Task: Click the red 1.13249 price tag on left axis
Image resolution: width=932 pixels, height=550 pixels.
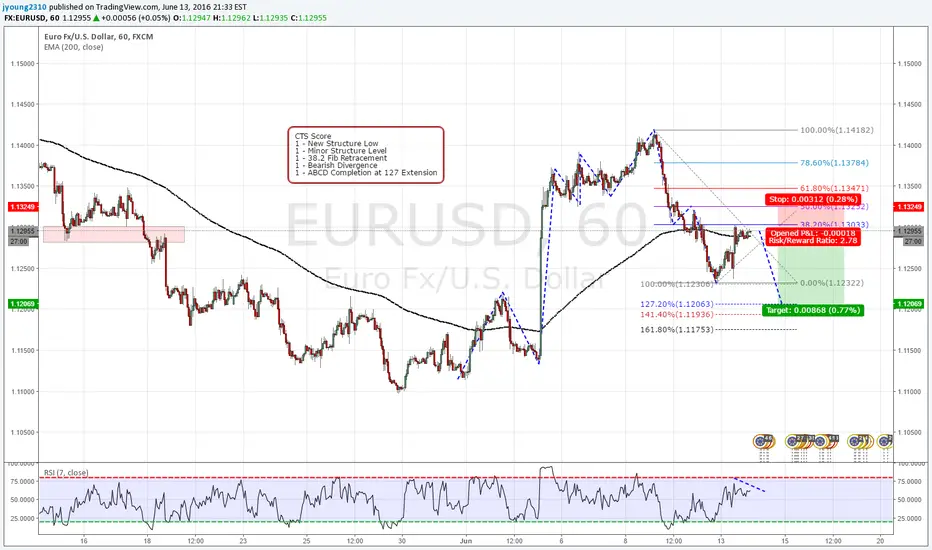Action: point(23,207)
